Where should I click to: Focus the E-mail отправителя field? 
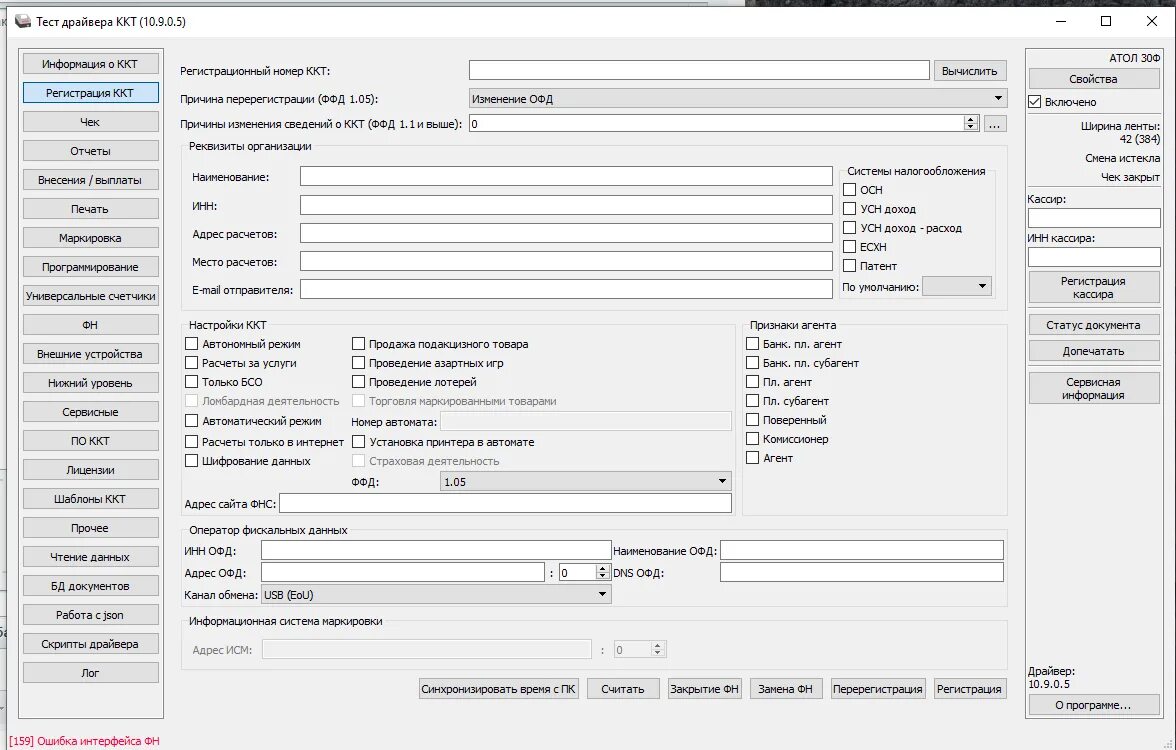(566, 290)
